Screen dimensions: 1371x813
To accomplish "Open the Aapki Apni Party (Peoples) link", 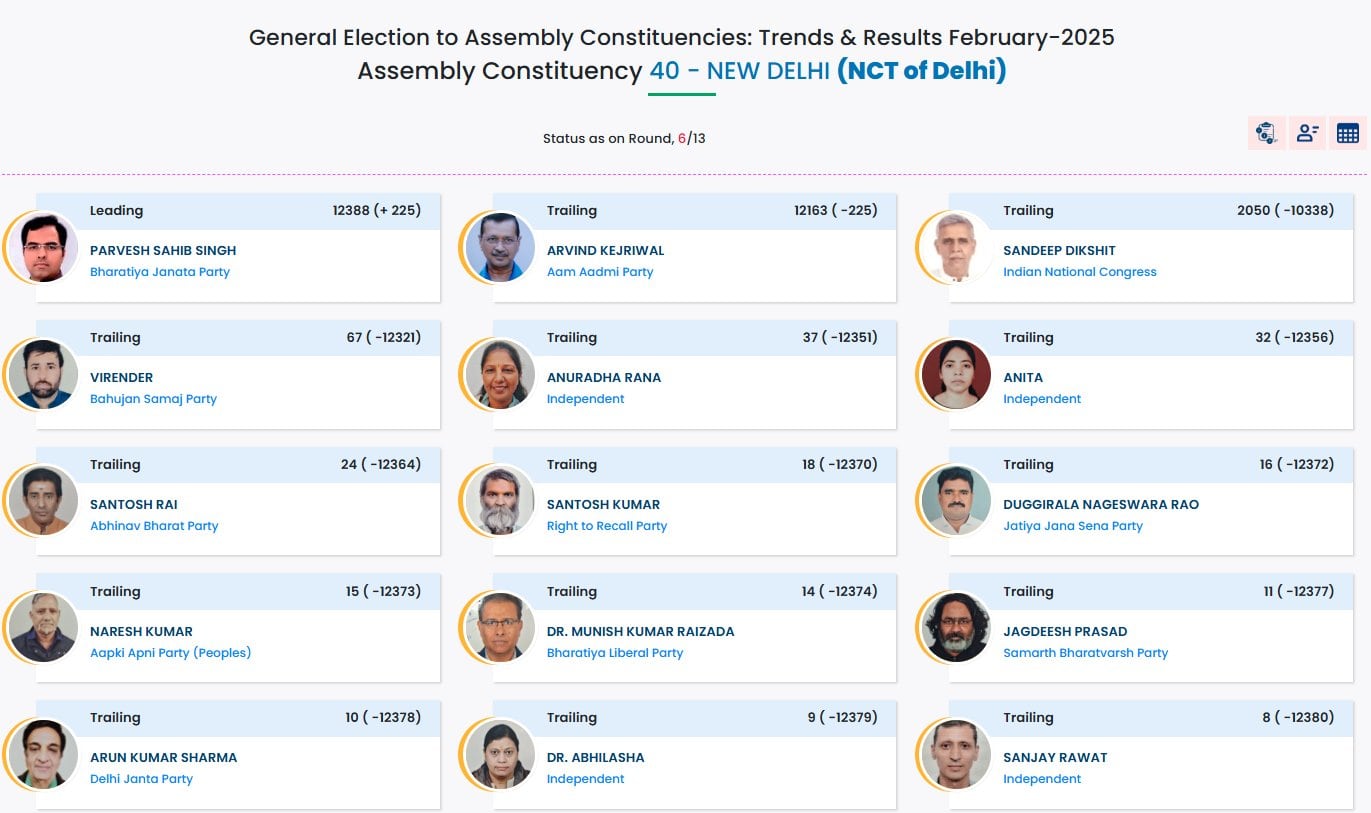I will [x=170, y=652].
